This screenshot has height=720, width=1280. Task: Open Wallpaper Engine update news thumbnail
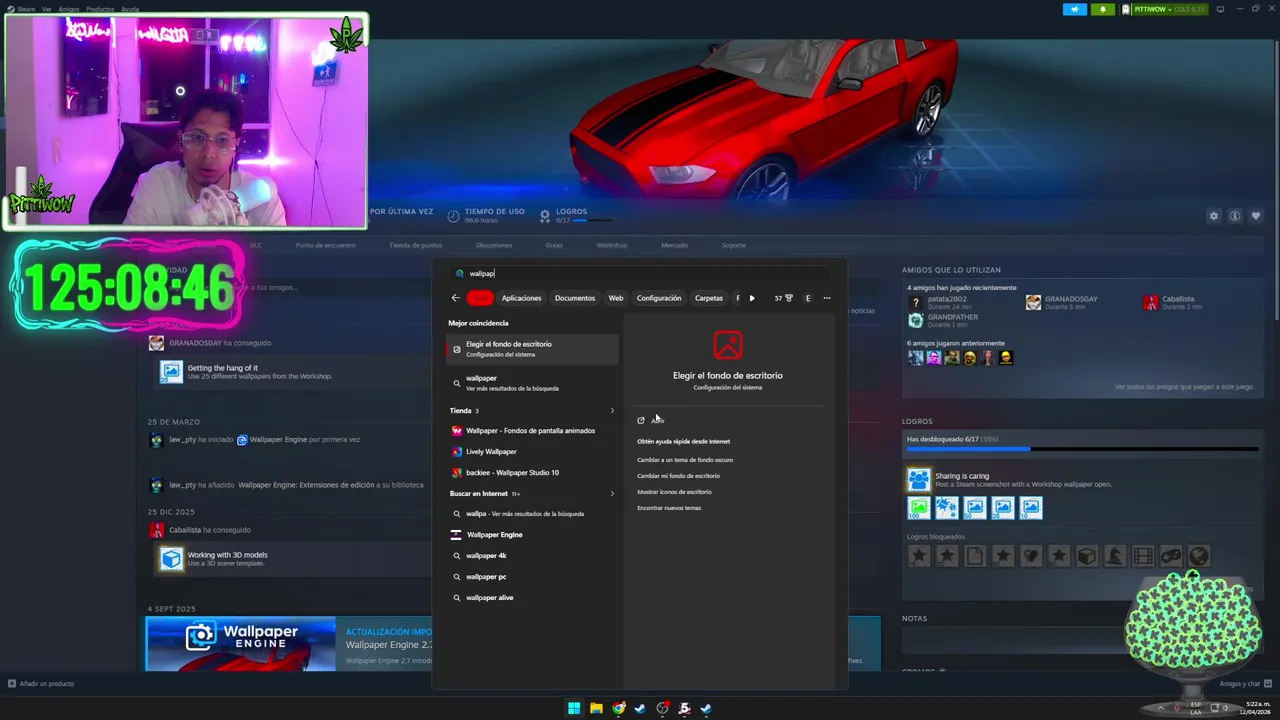[x=240, y=644]
